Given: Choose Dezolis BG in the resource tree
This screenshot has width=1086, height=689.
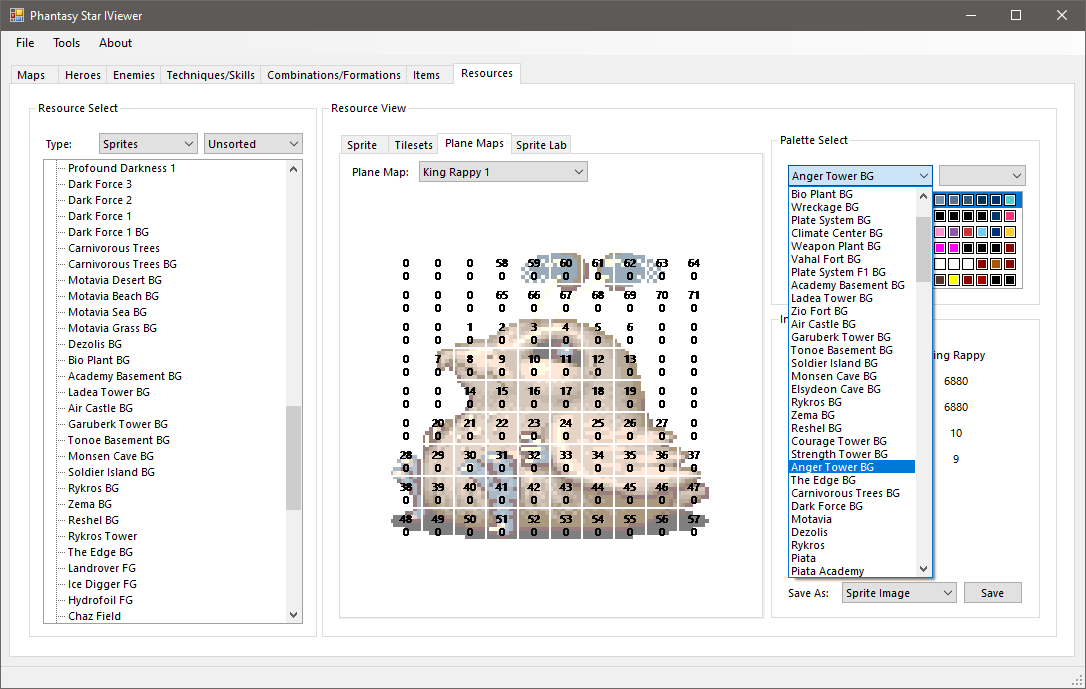Looking at the screenshot, I should tap(95, 344).
